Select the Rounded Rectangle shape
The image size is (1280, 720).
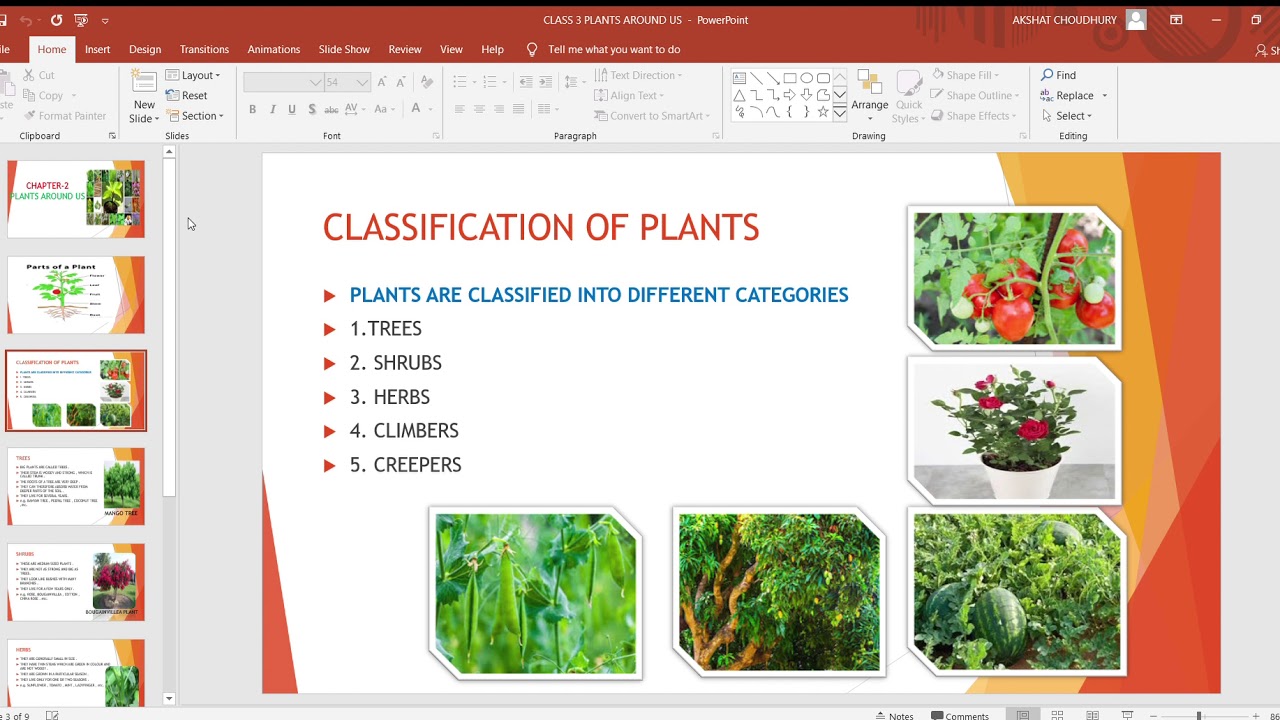tap(823, 77)
